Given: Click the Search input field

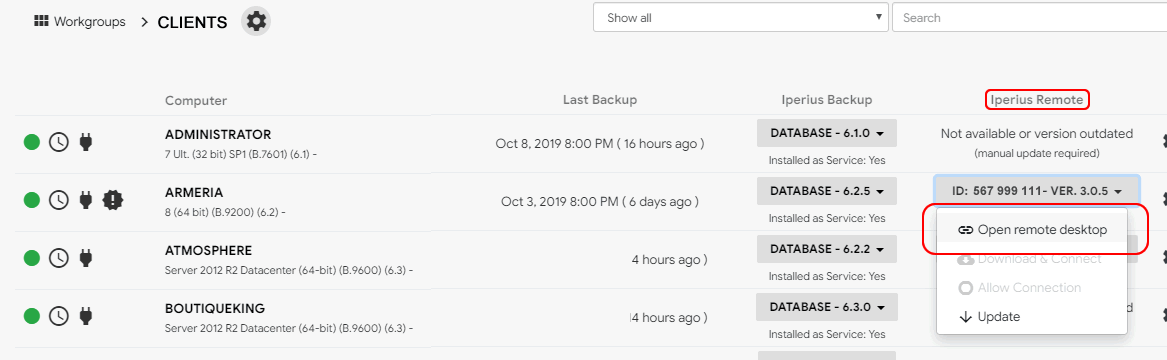Looking at the screenshot, I should [x=1029, y=18].
